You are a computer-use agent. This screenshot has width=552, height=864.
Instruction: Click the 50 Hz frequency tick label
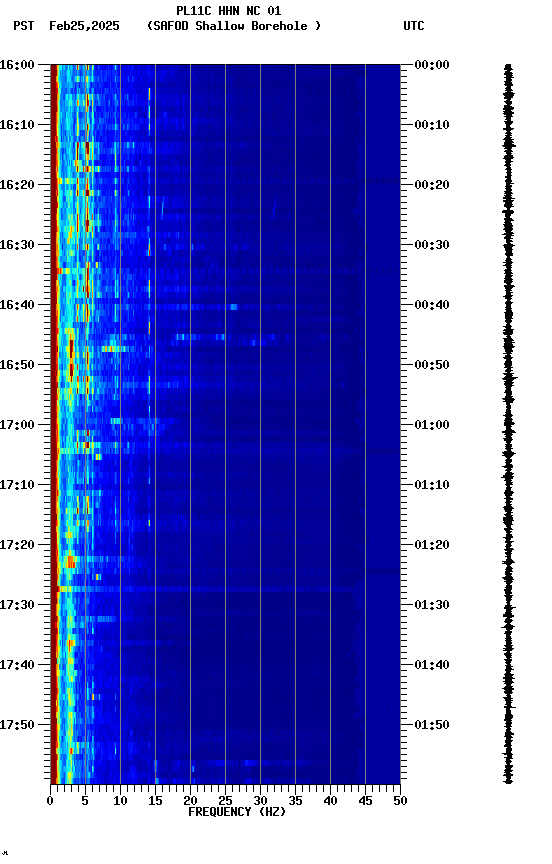point(401,801)
